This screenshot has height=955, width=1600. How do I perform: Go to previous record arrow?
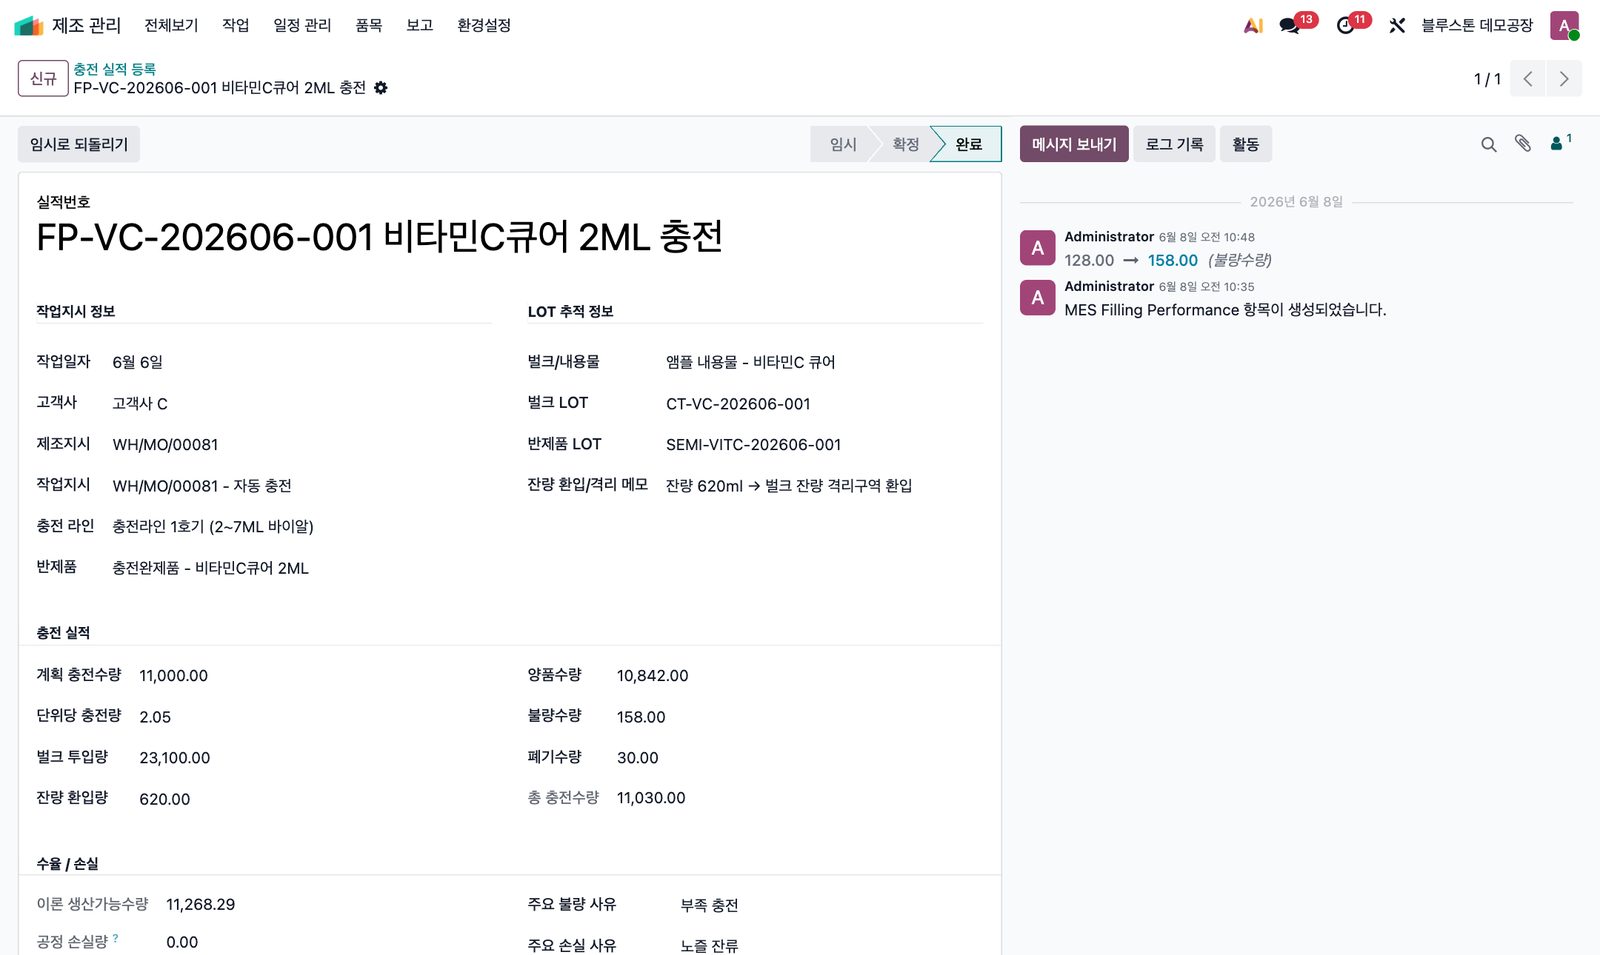pyautogui.click(x=1528, y=79)
